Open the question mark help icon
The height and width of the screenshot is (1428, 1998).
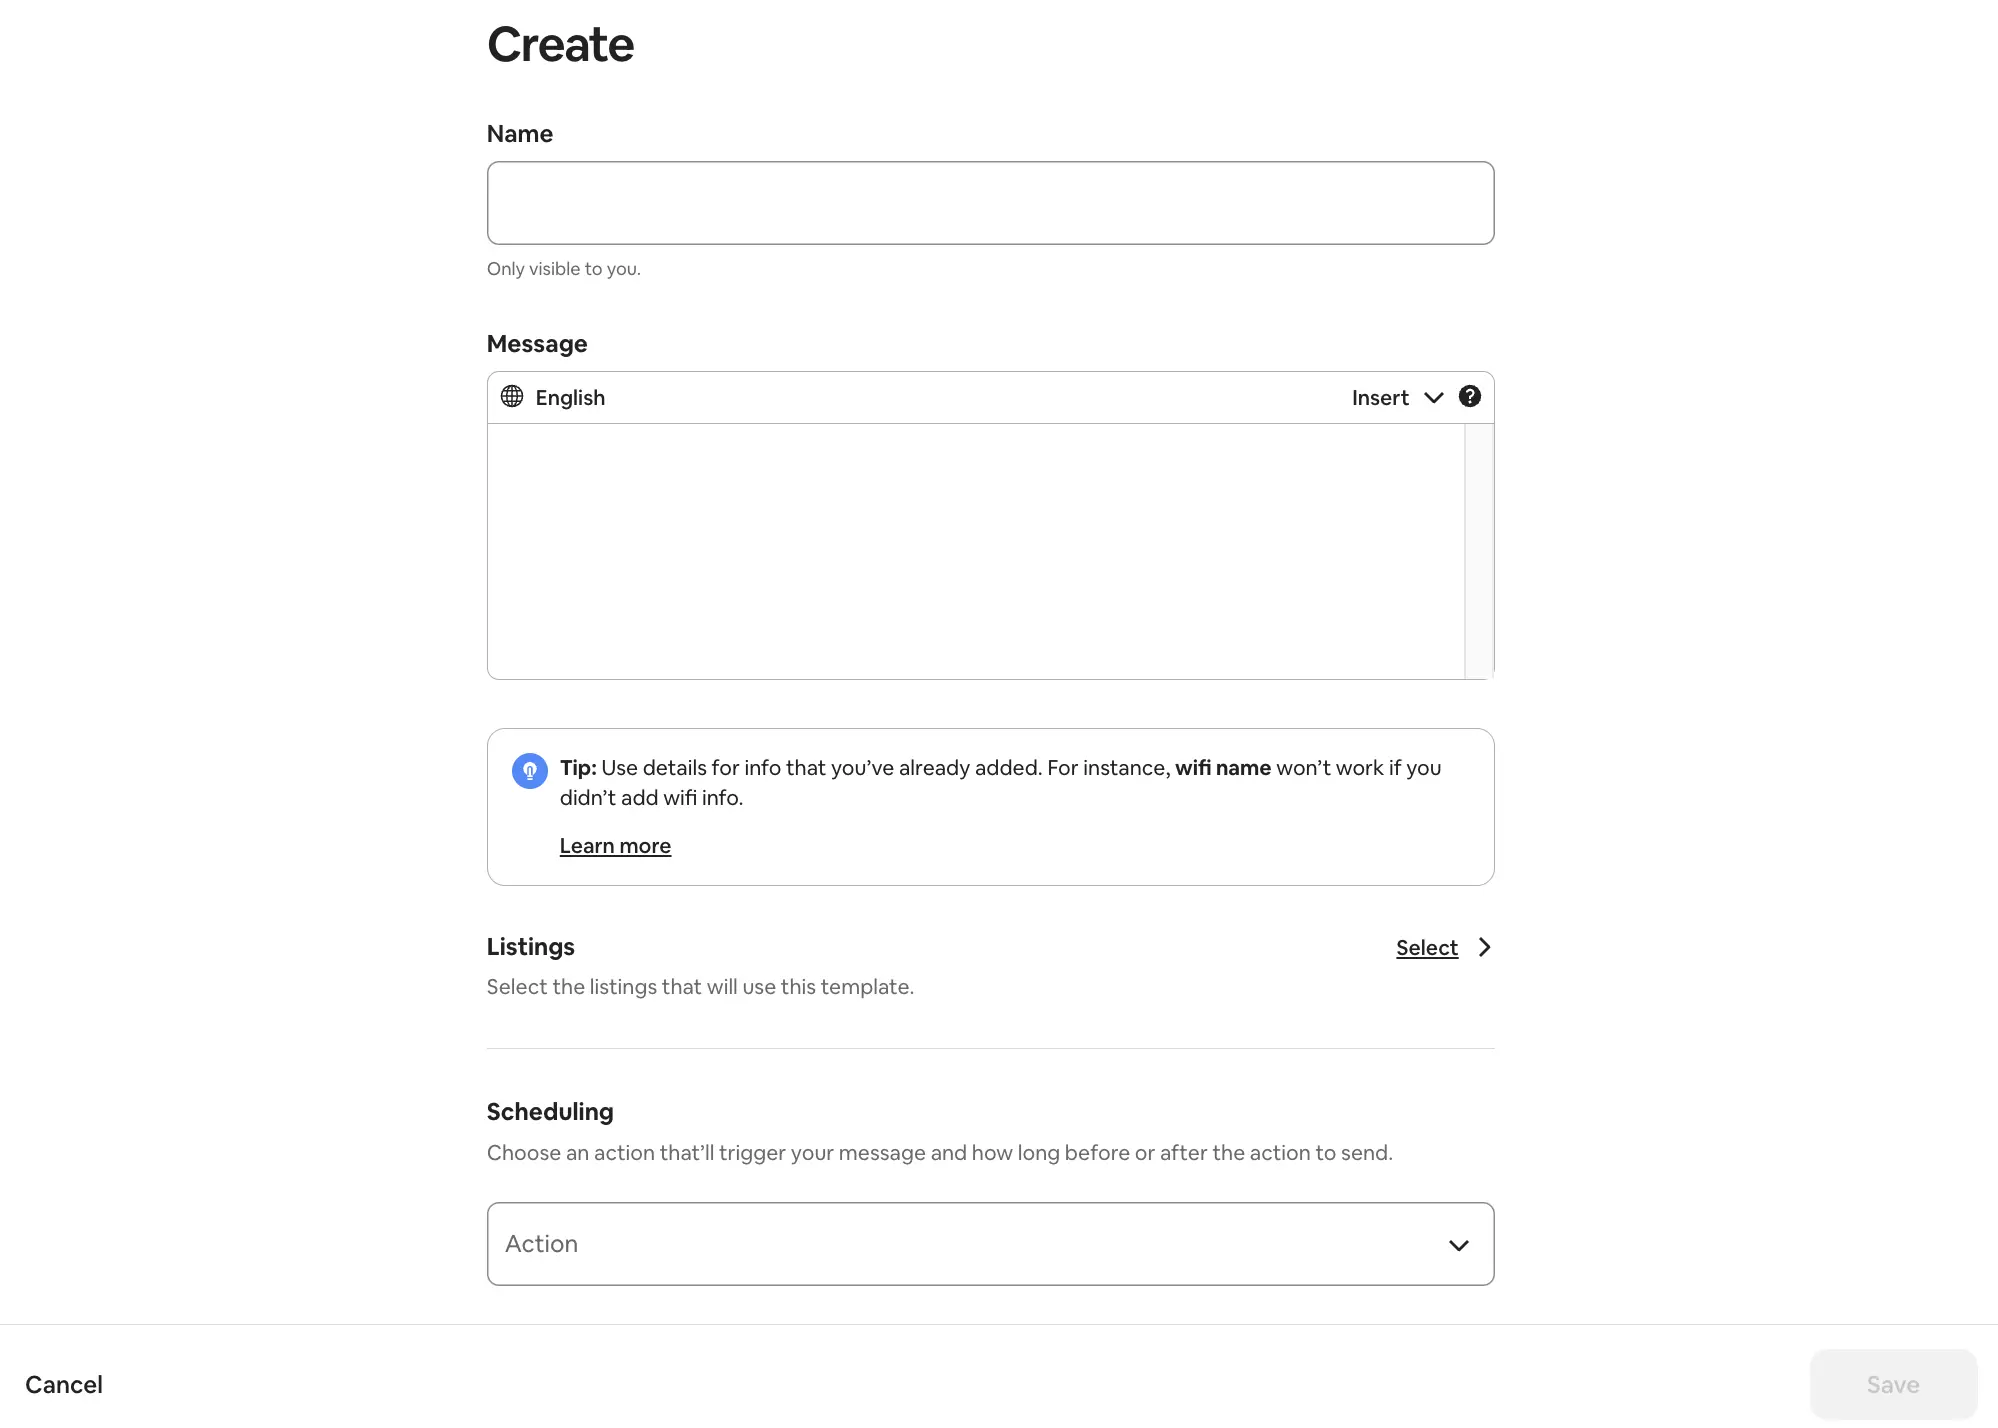point(1469,397)
